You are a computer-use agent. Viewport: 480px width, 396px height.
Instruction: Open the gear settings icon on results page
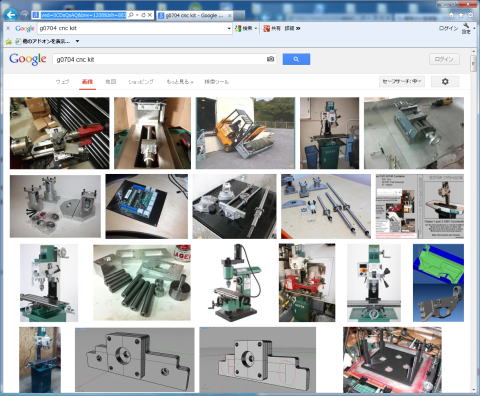pos(445,81)
